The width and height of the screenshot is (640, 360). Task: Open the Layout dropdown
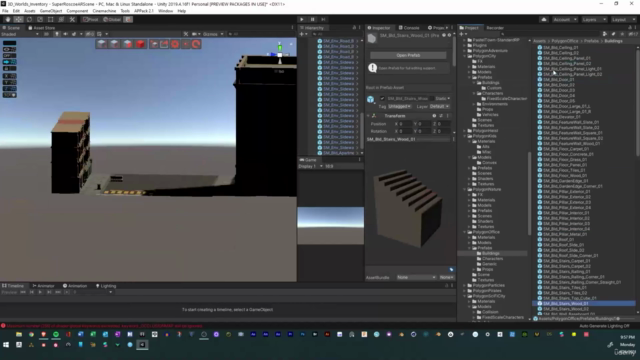pyautogui.click(x=623, y=19)
